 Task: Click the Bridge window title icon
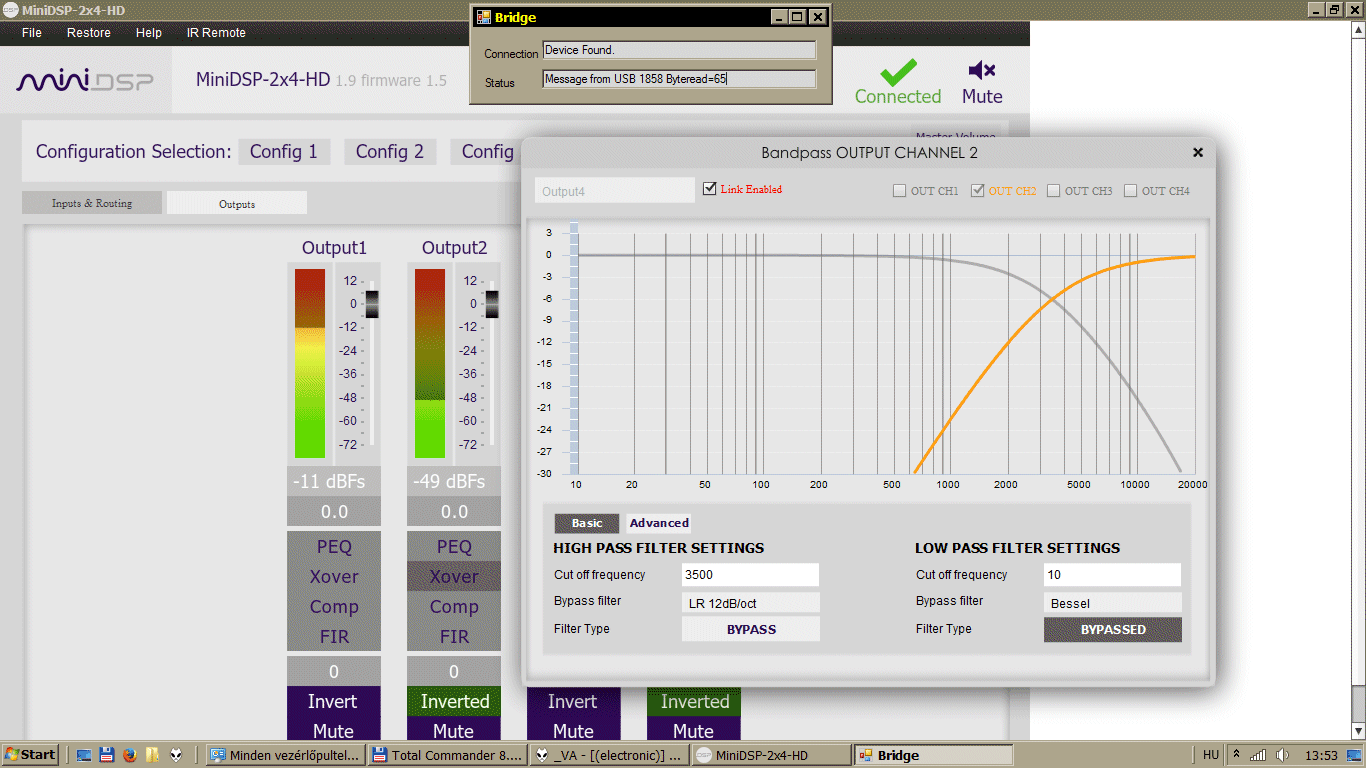[x=483, y=17]
